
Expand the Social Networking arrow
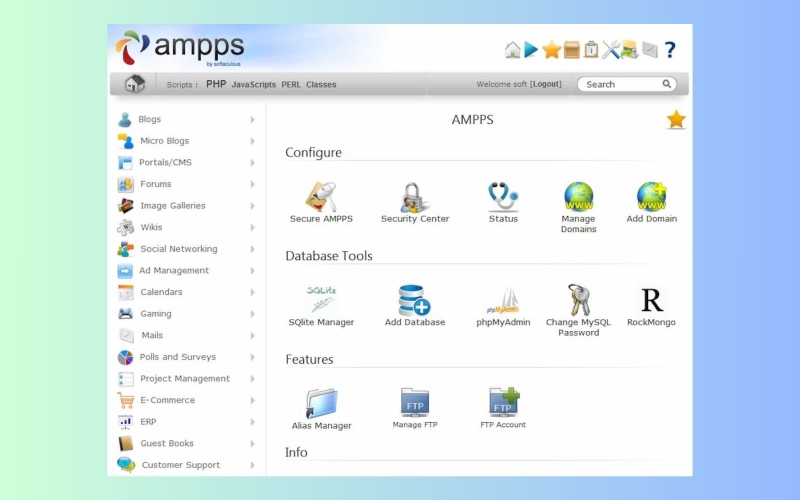[x=253, y=249]
